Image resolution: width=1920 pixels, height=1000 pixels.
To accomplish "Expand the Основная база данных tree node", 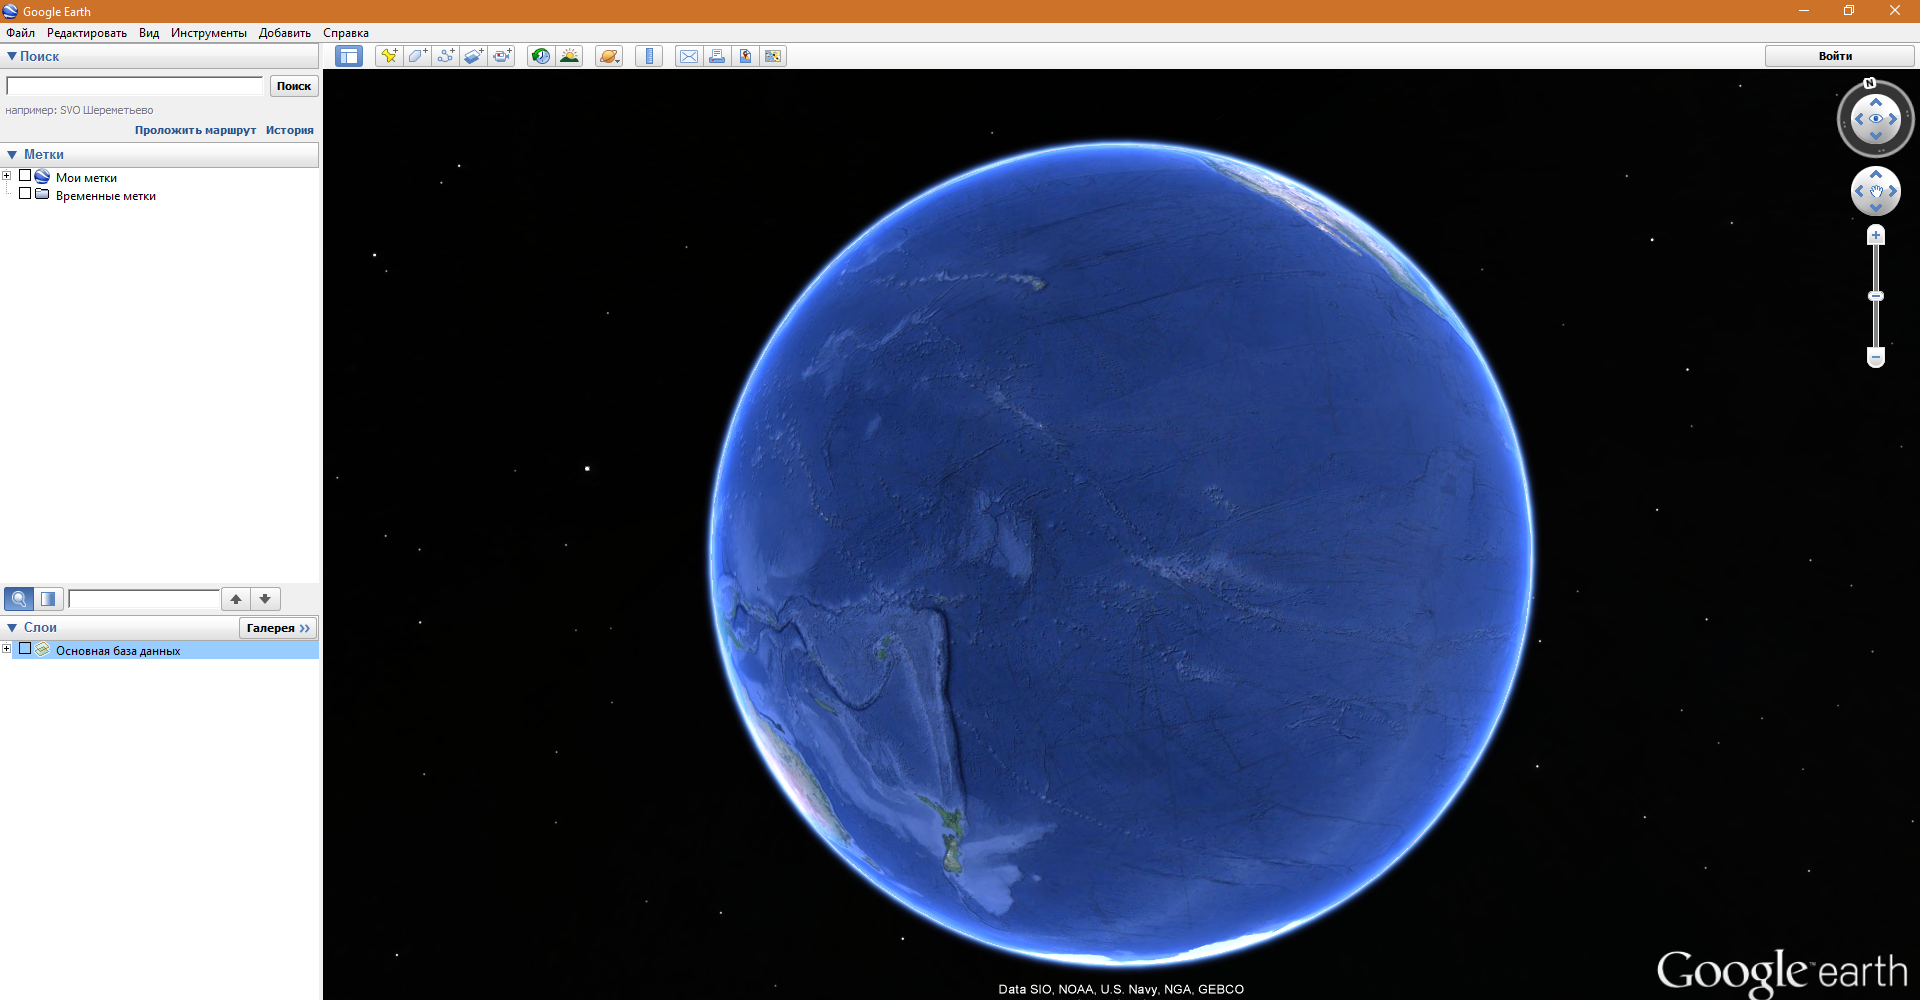I will click(7, 649).
